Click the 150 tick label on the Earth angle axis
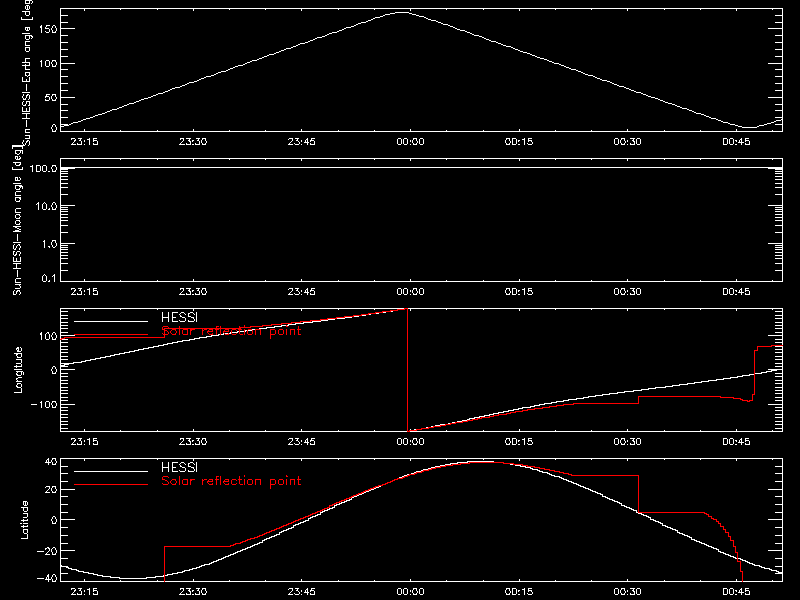Image resolution: width=800 pixels, height=600 pixels. [47, 29]
